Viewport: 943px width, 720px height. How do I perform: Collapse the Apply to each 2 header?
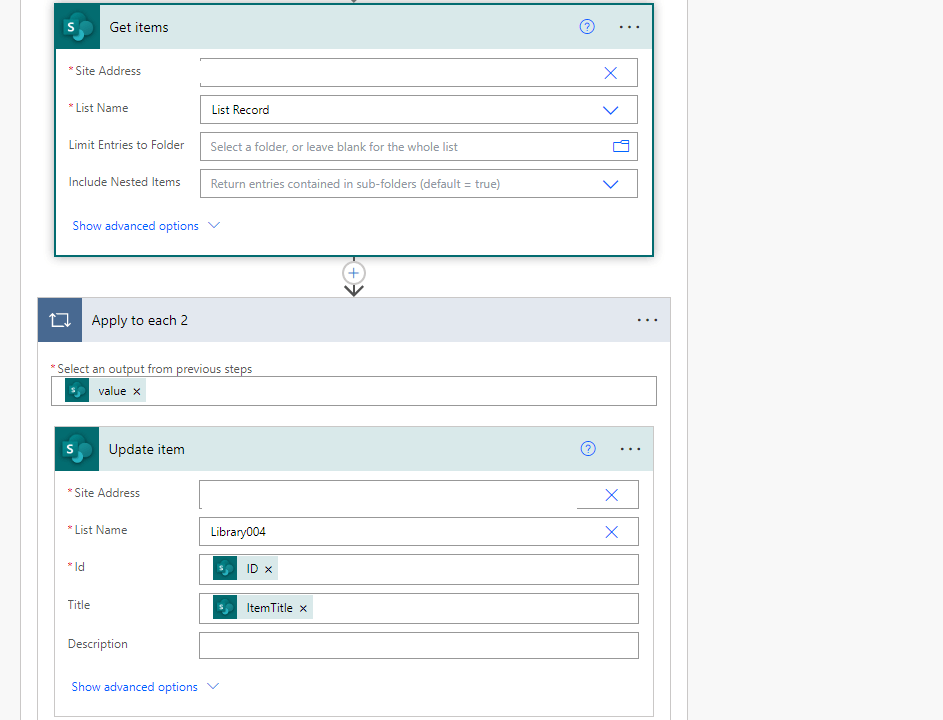click(x=355, y=320)
